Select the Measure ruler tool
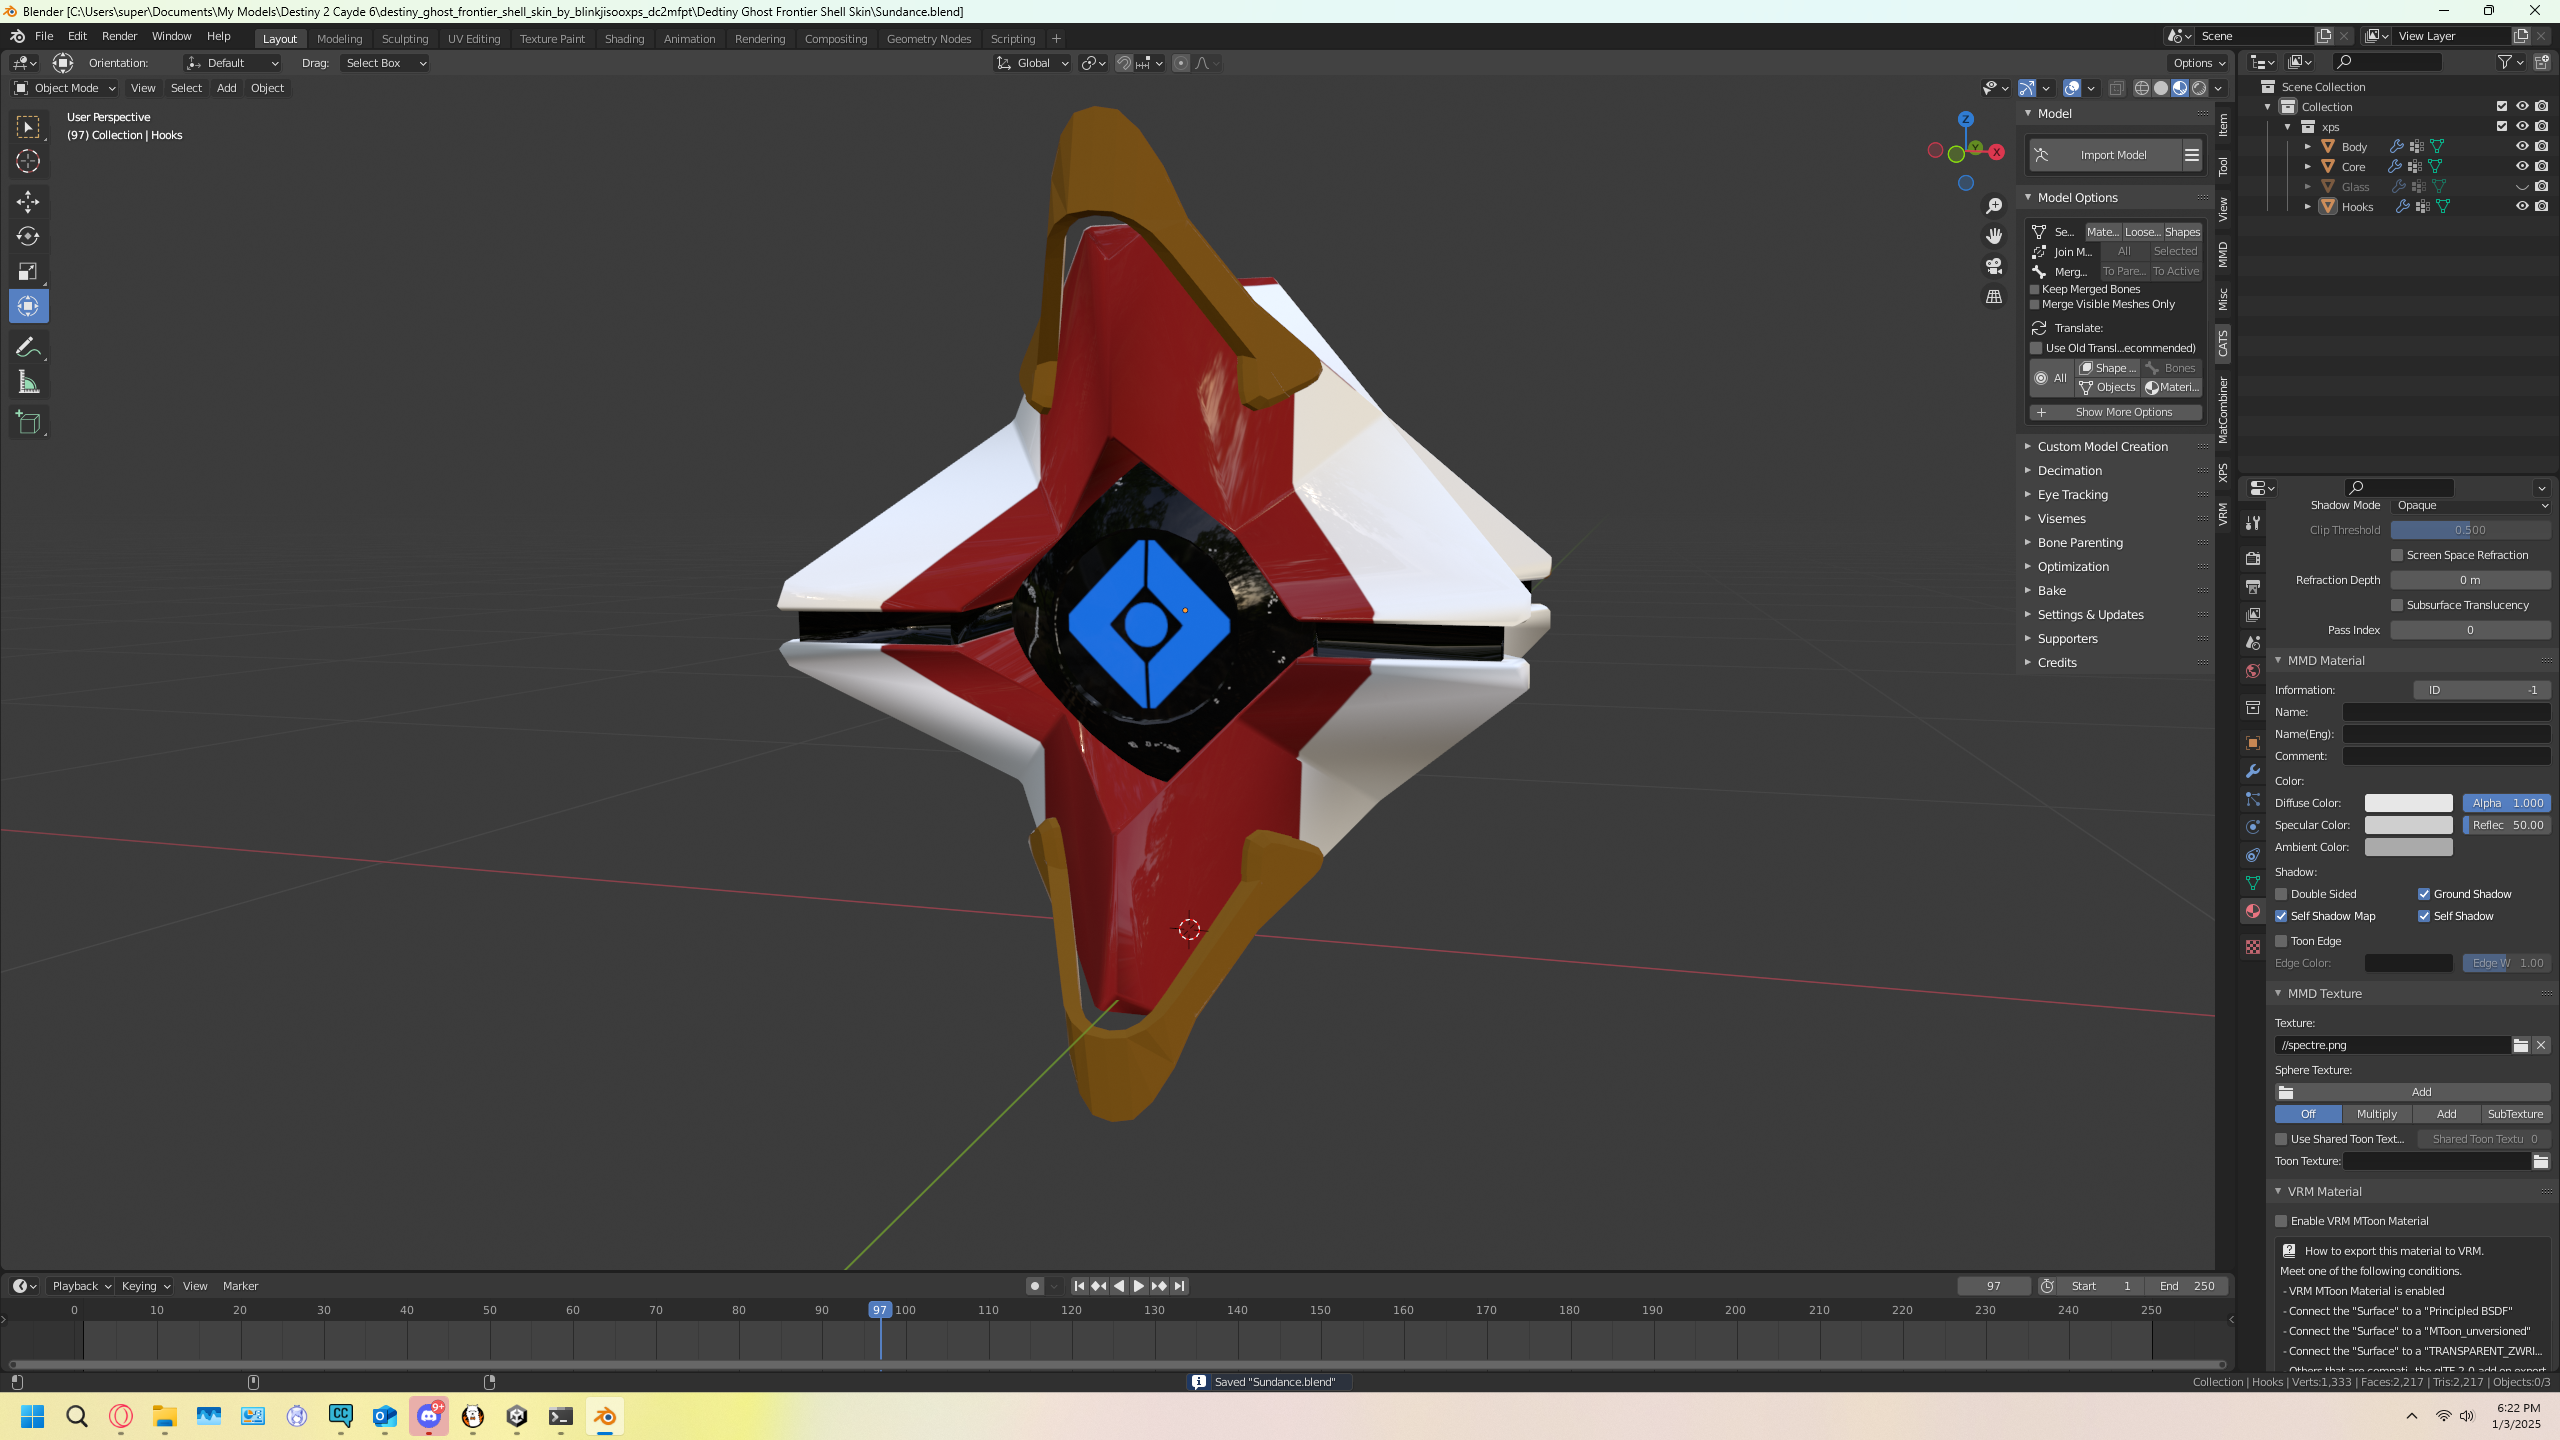 pyautogui.click(x=28, y=382)
